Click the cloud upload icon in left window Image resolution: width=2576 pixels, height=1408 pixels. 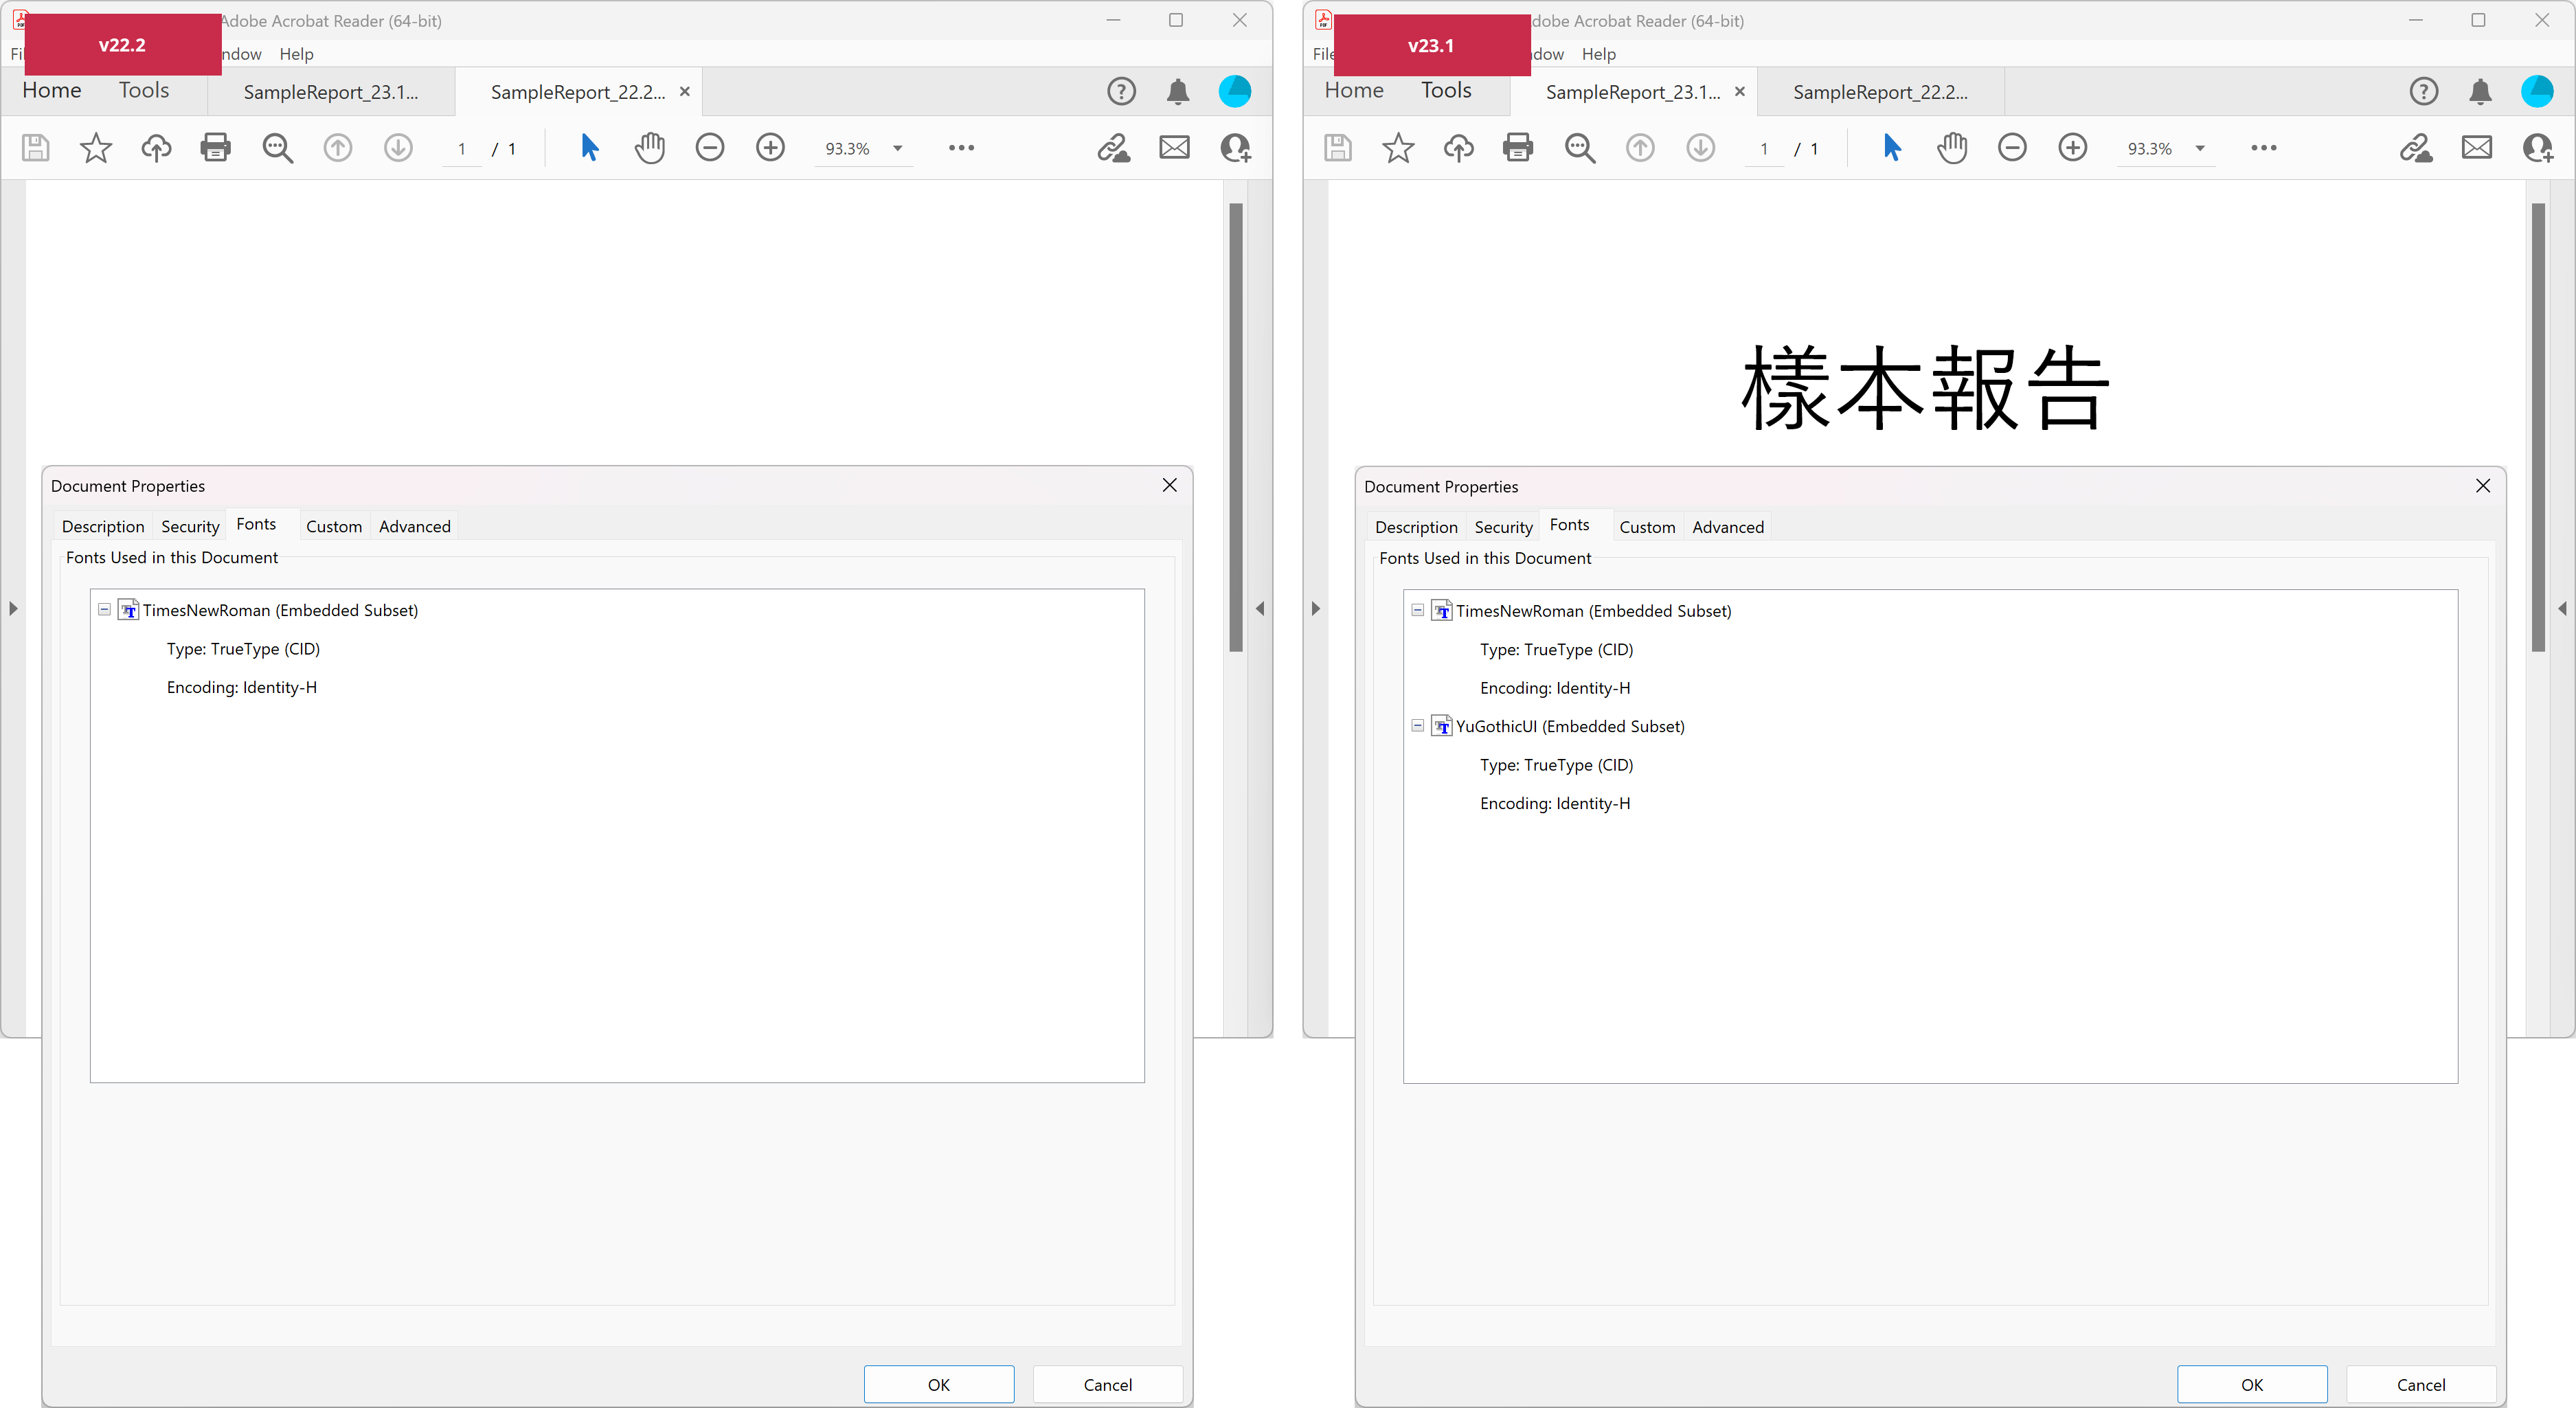(x=156, y=148)
